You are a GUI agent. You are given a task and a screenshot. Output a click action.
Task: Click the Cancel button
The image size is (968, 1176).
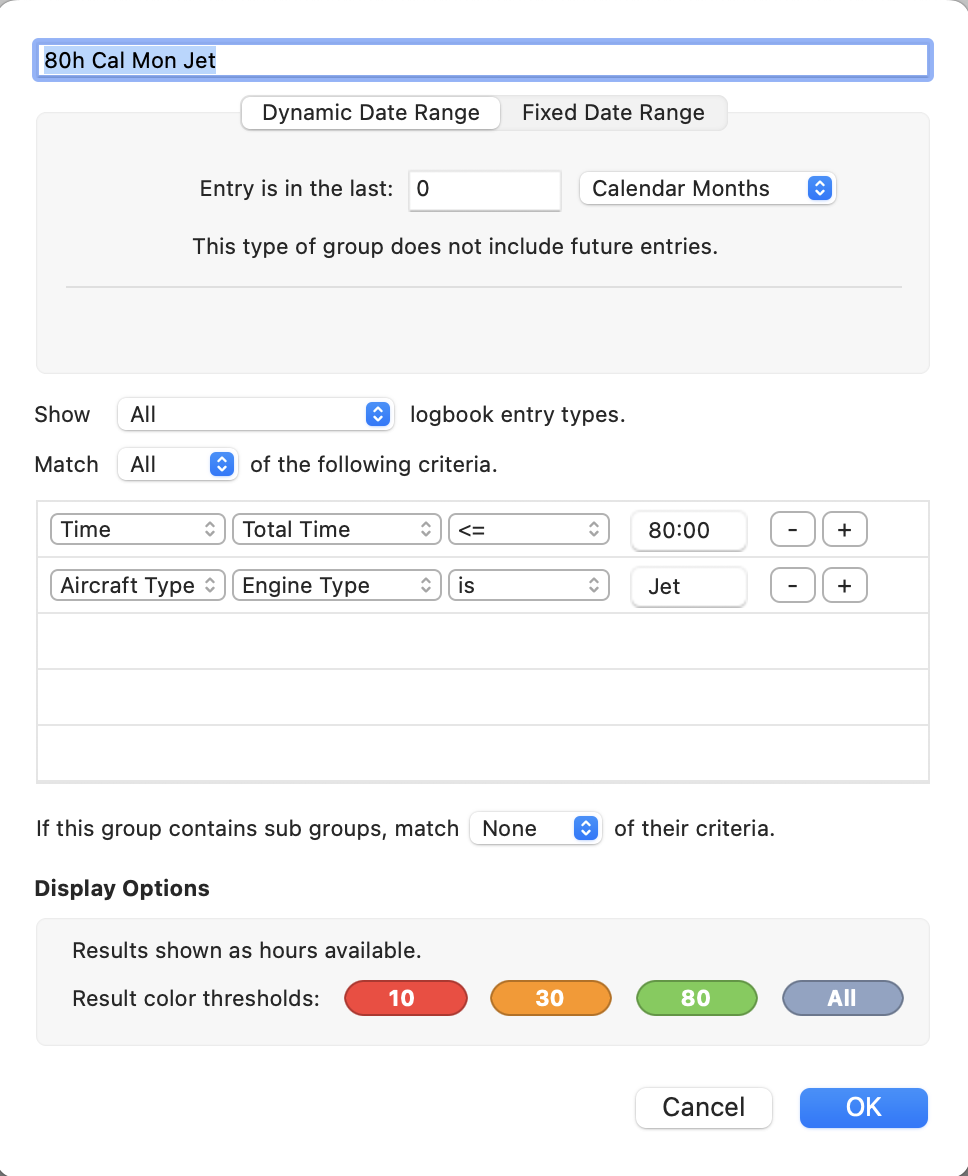coord(703,1107)
